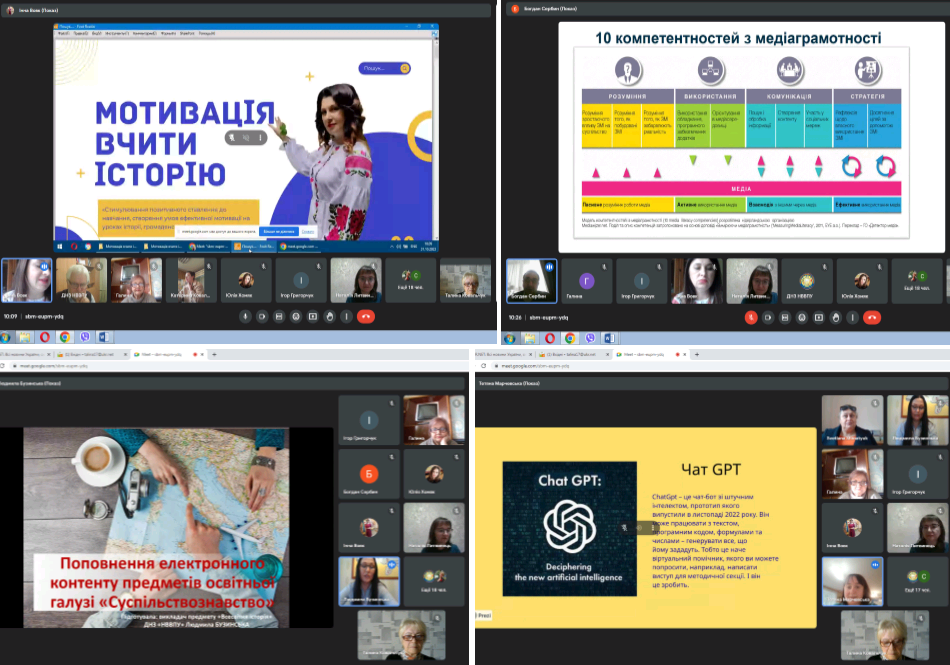This screenshot has width=950, height=665.
Task: Open three-dot more options in 10:26 meeting
Action: [853, 316]
